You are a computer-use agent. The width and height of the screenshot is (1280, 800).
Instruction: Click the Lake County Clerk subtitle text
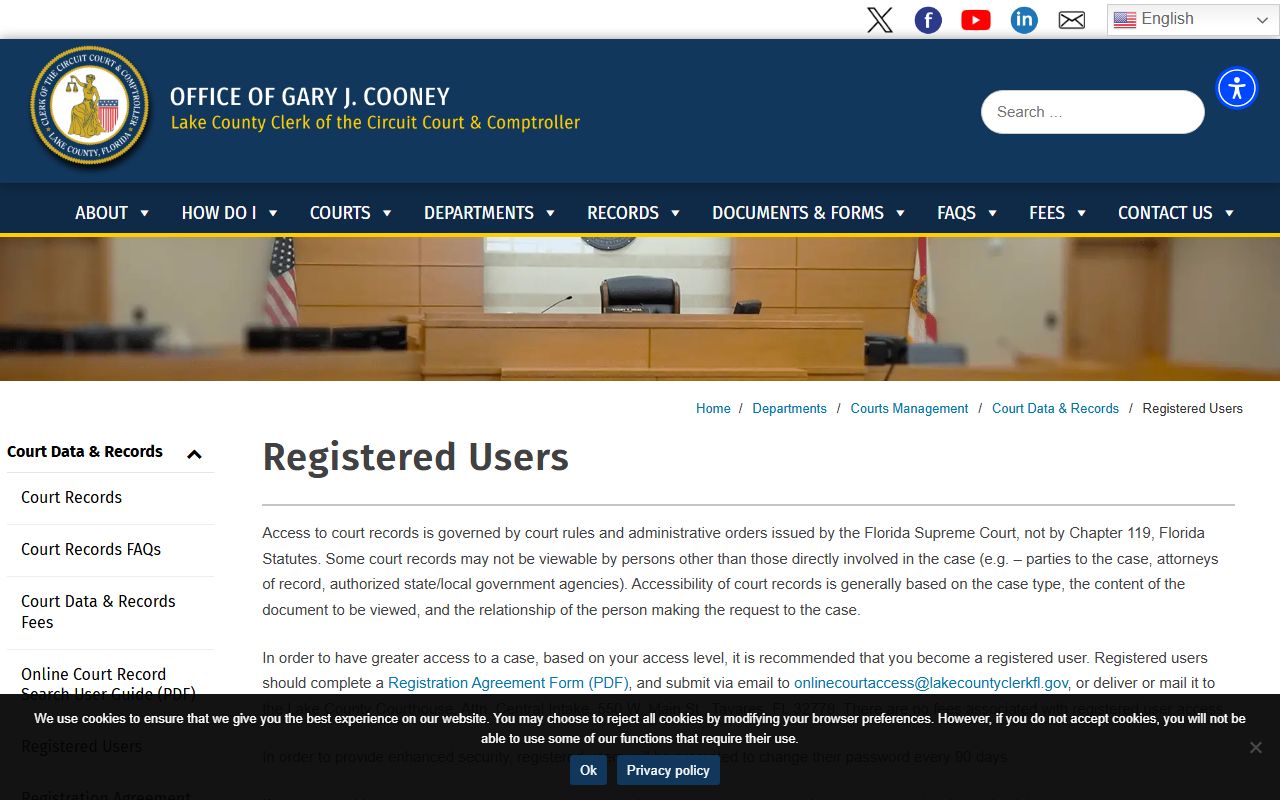point(375,122)
